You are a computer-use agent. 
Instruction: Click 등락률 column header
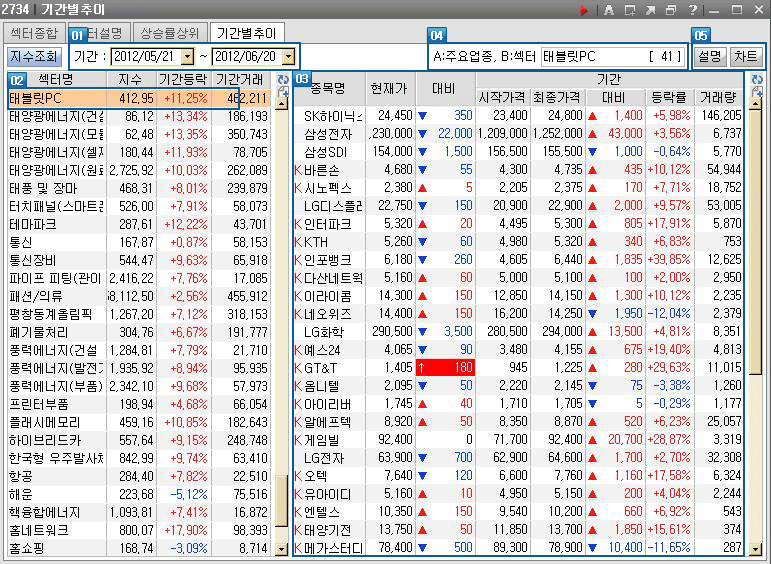(x=668, y=97)
